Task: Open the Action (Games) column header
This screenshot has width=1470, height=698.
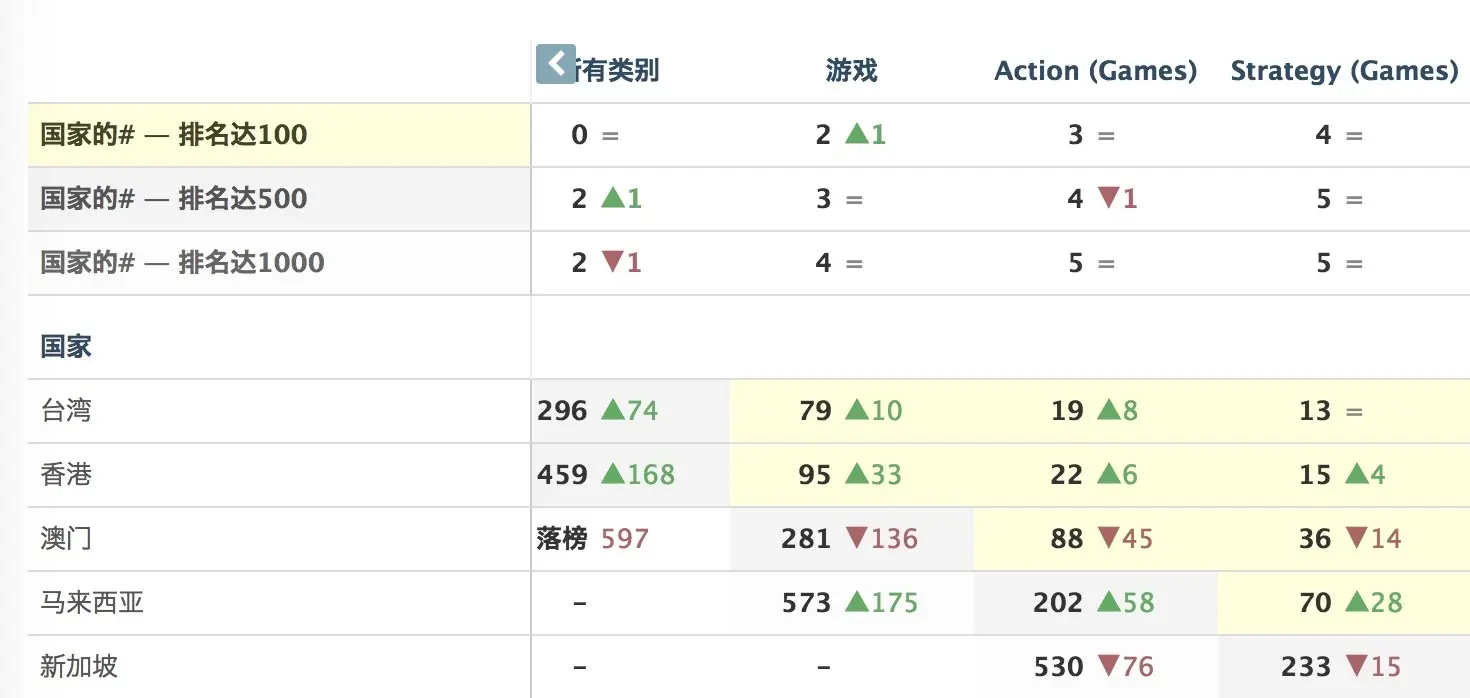Action: pyautogui.click(x=1095, y=71)
